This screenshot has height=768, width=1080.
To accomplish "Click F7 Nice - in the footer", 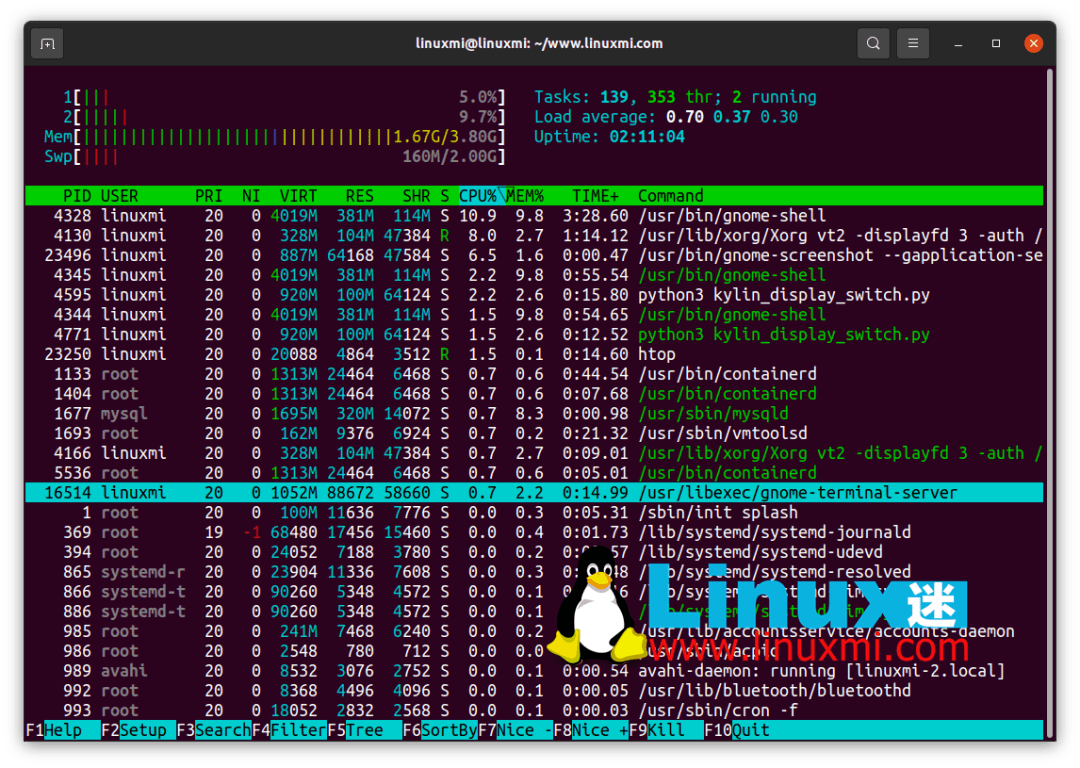I will click(x=515, y=730).
